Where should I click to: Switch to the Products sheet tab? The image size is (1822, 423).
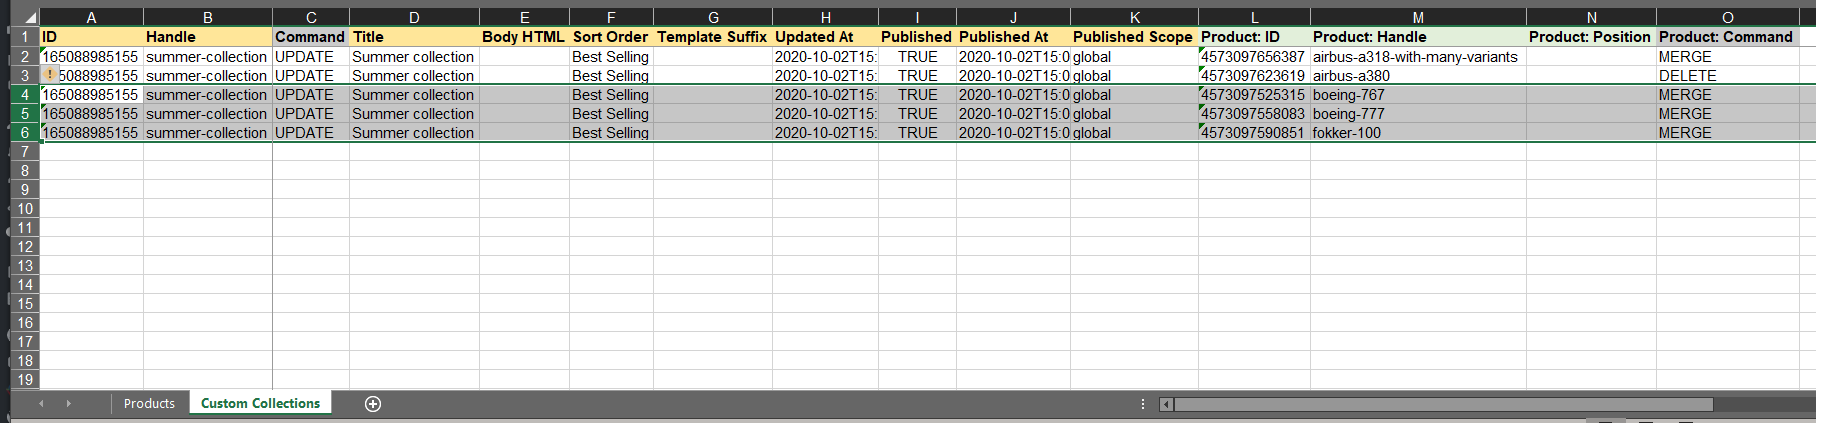149,404
